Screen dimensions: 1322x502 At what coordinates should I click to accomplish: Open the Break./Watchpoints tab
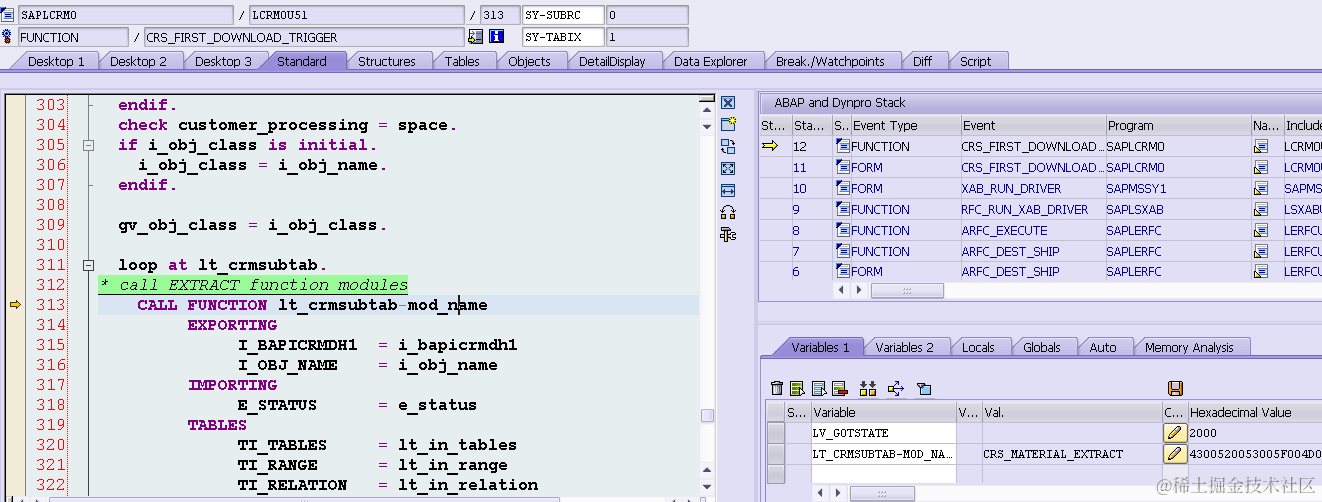(x=830, y=61)
